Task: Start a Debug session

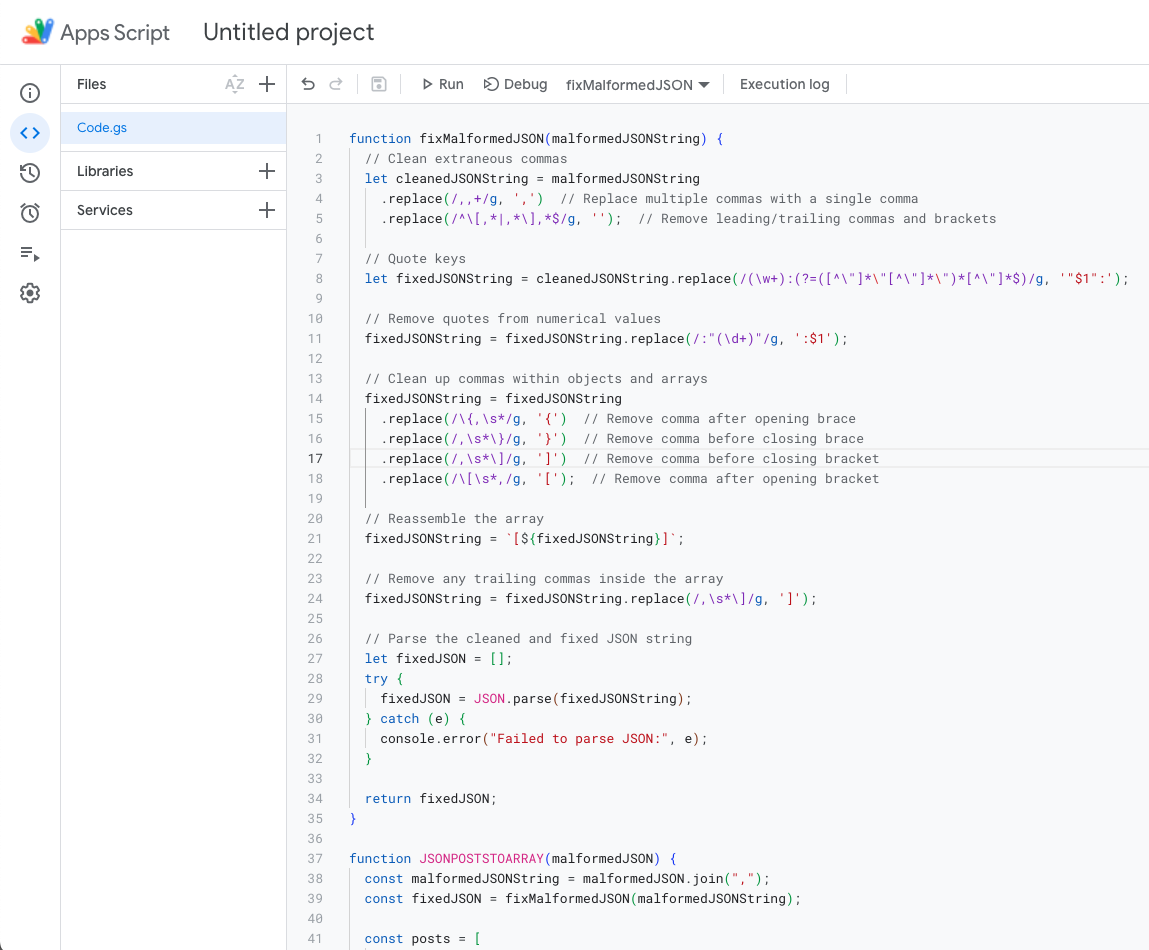Action: tap(515, 84)
